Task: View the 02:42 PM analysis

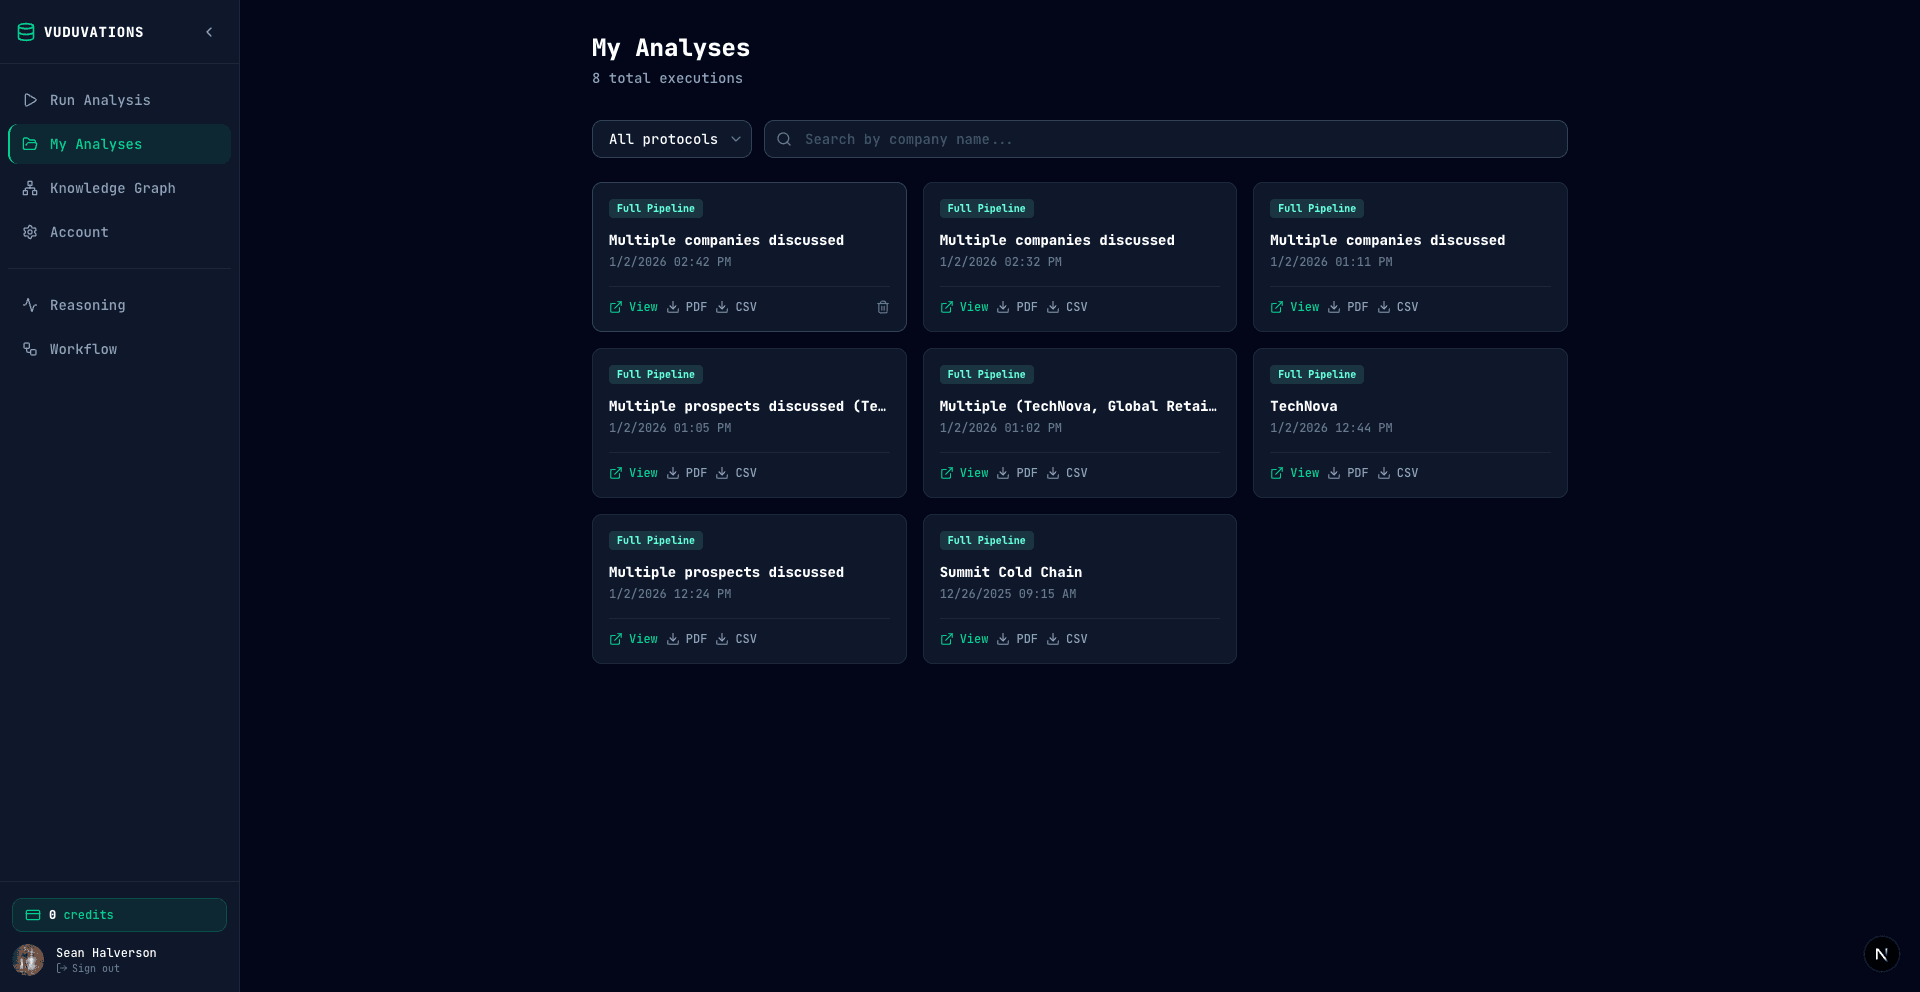Action: [634, 307]
